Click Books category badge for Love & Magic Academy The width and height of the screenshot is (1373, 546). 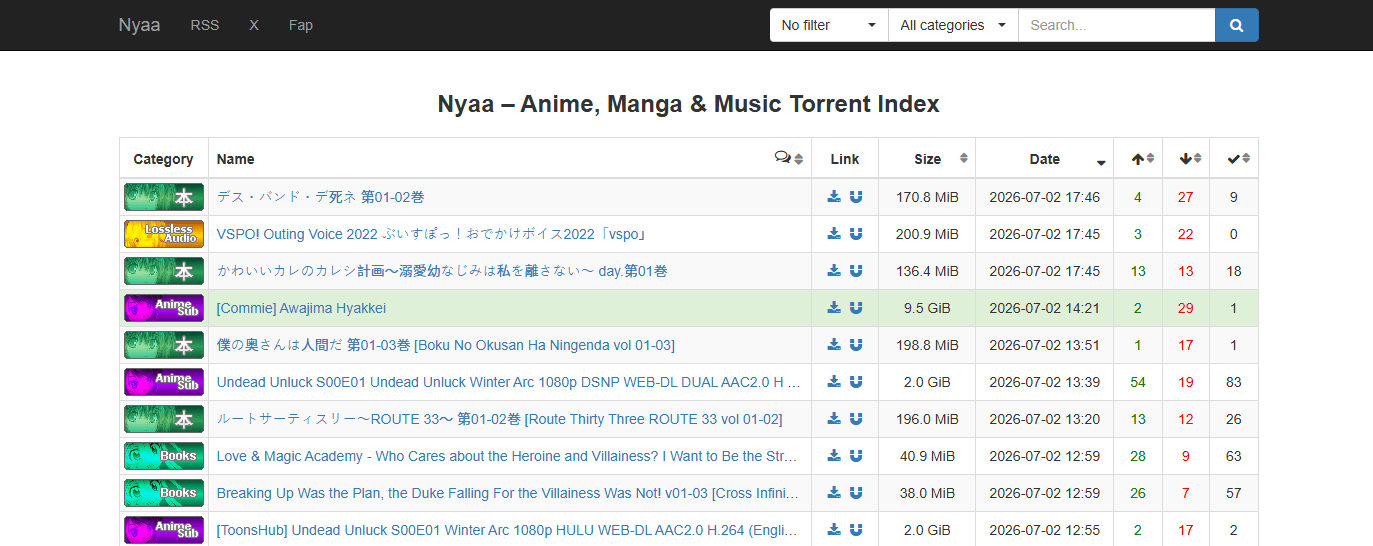(164, 456)
